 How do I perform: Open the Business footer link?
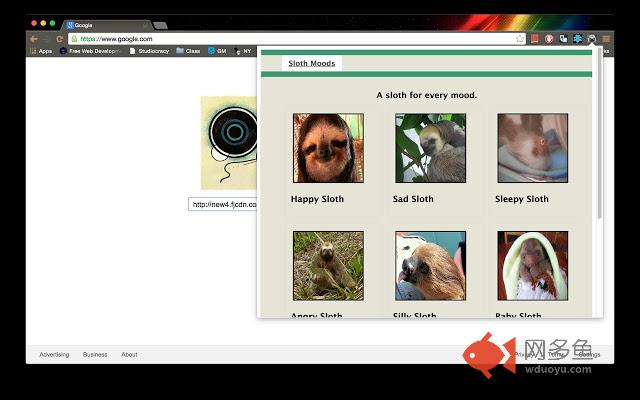95,355
